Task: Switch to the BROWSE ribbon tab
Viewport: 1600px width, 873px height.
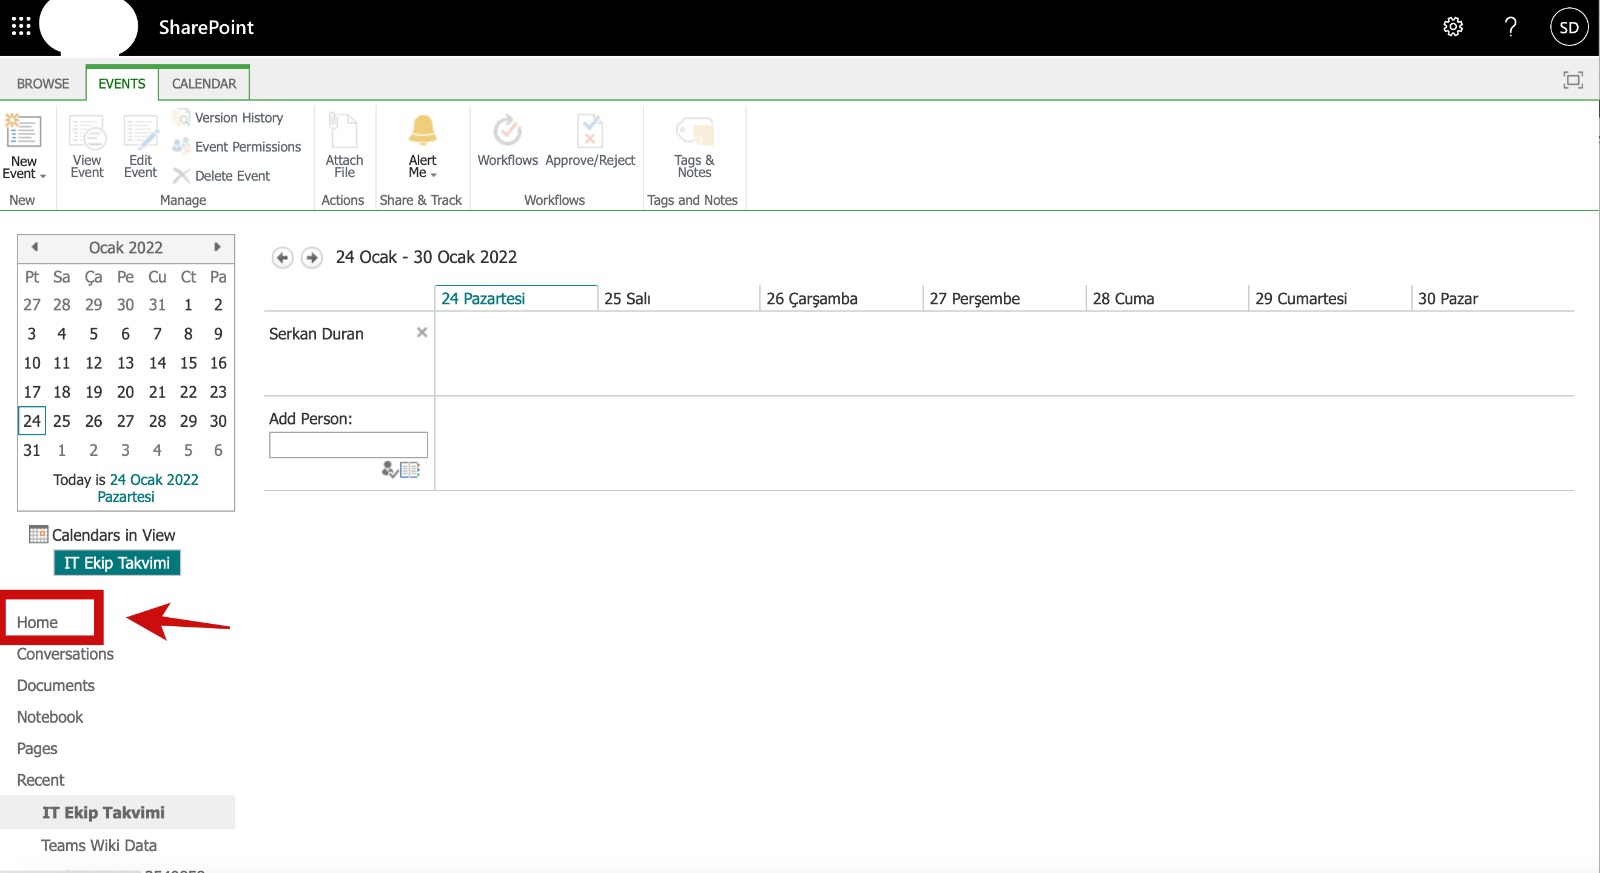Action: 43,84
